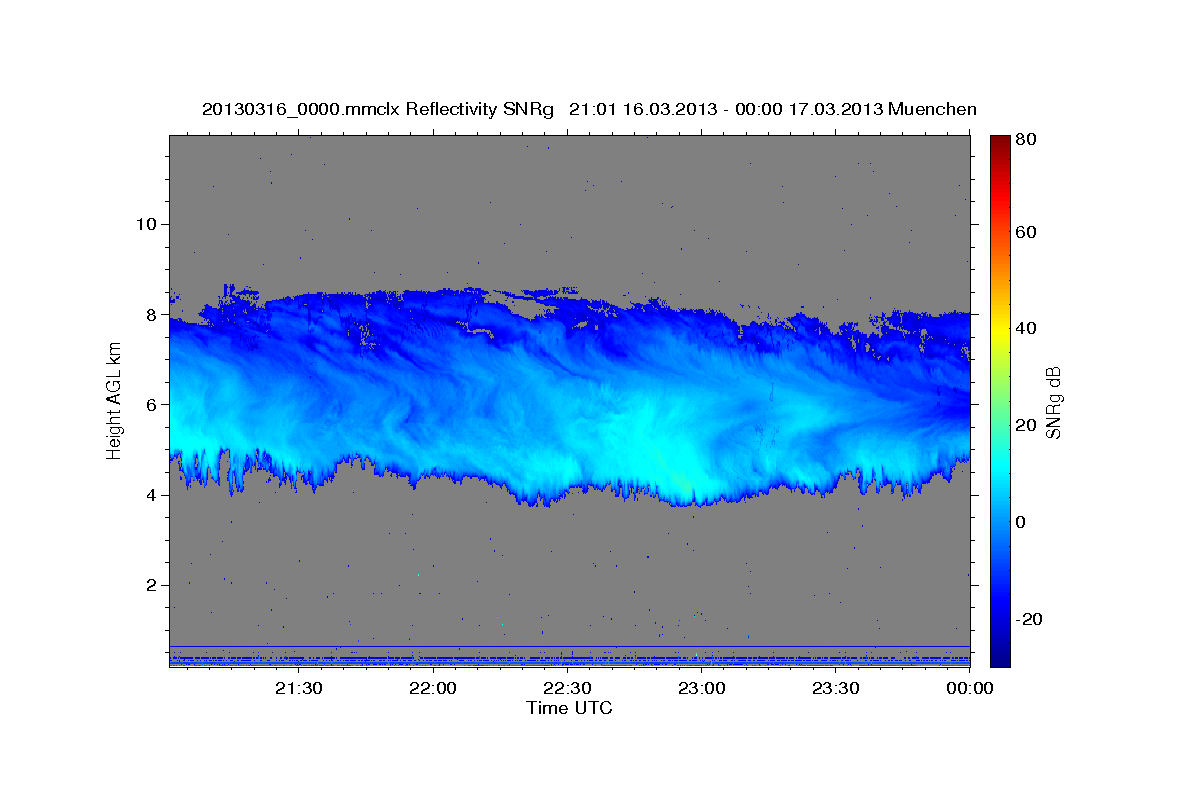Click the 22:30 time tick label
The height and width of the screenshot is (800, 1200).
(567, 688)
